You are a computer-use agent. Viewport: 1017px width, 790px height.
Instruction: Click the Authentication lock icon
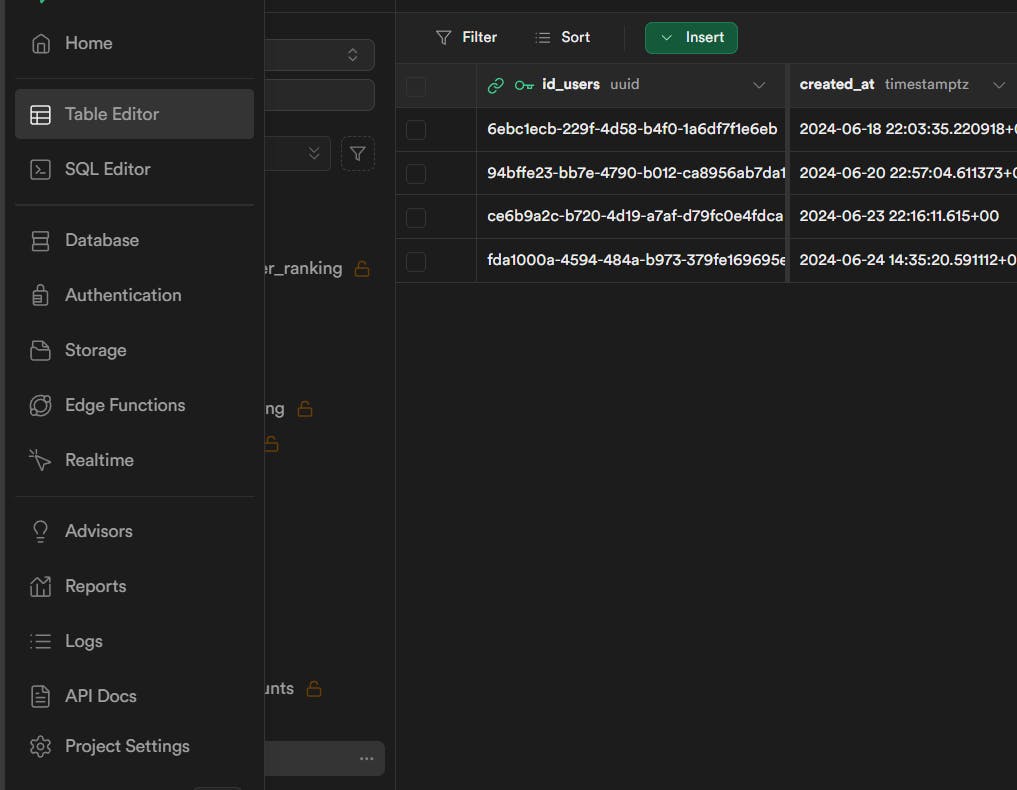coord(40,295)
